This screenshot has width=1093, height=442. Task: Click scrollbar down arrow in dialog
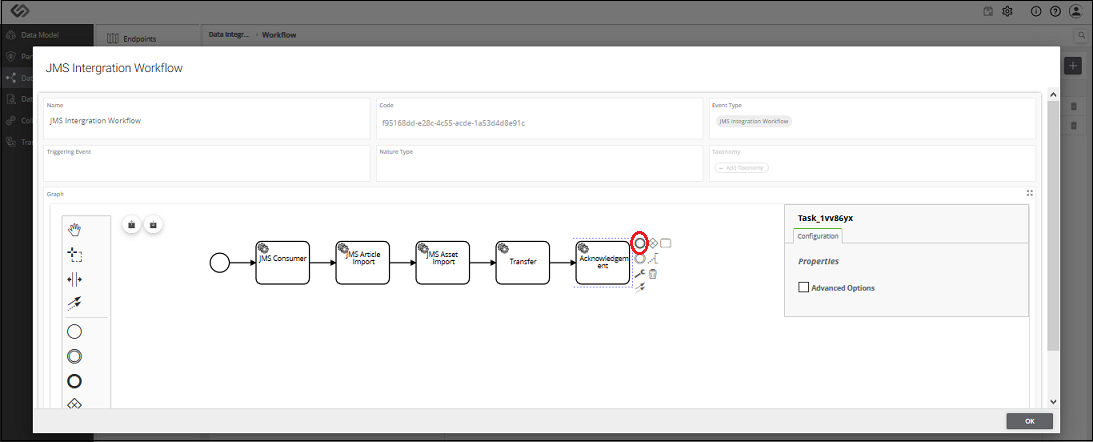(x=1053, y=402)
